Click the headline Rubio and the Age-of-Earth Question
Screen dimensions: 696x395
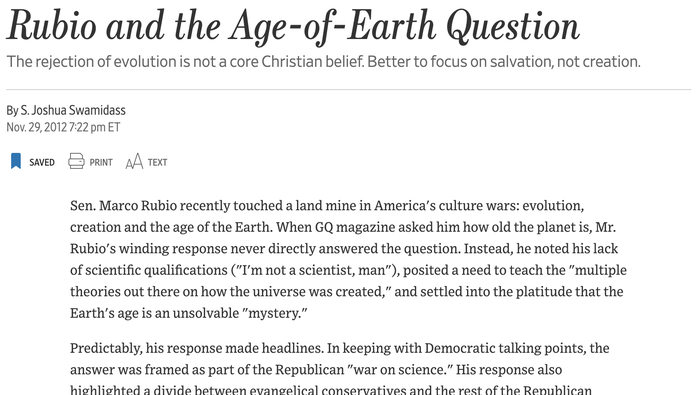pyautogui.click(x=293, y=26)
